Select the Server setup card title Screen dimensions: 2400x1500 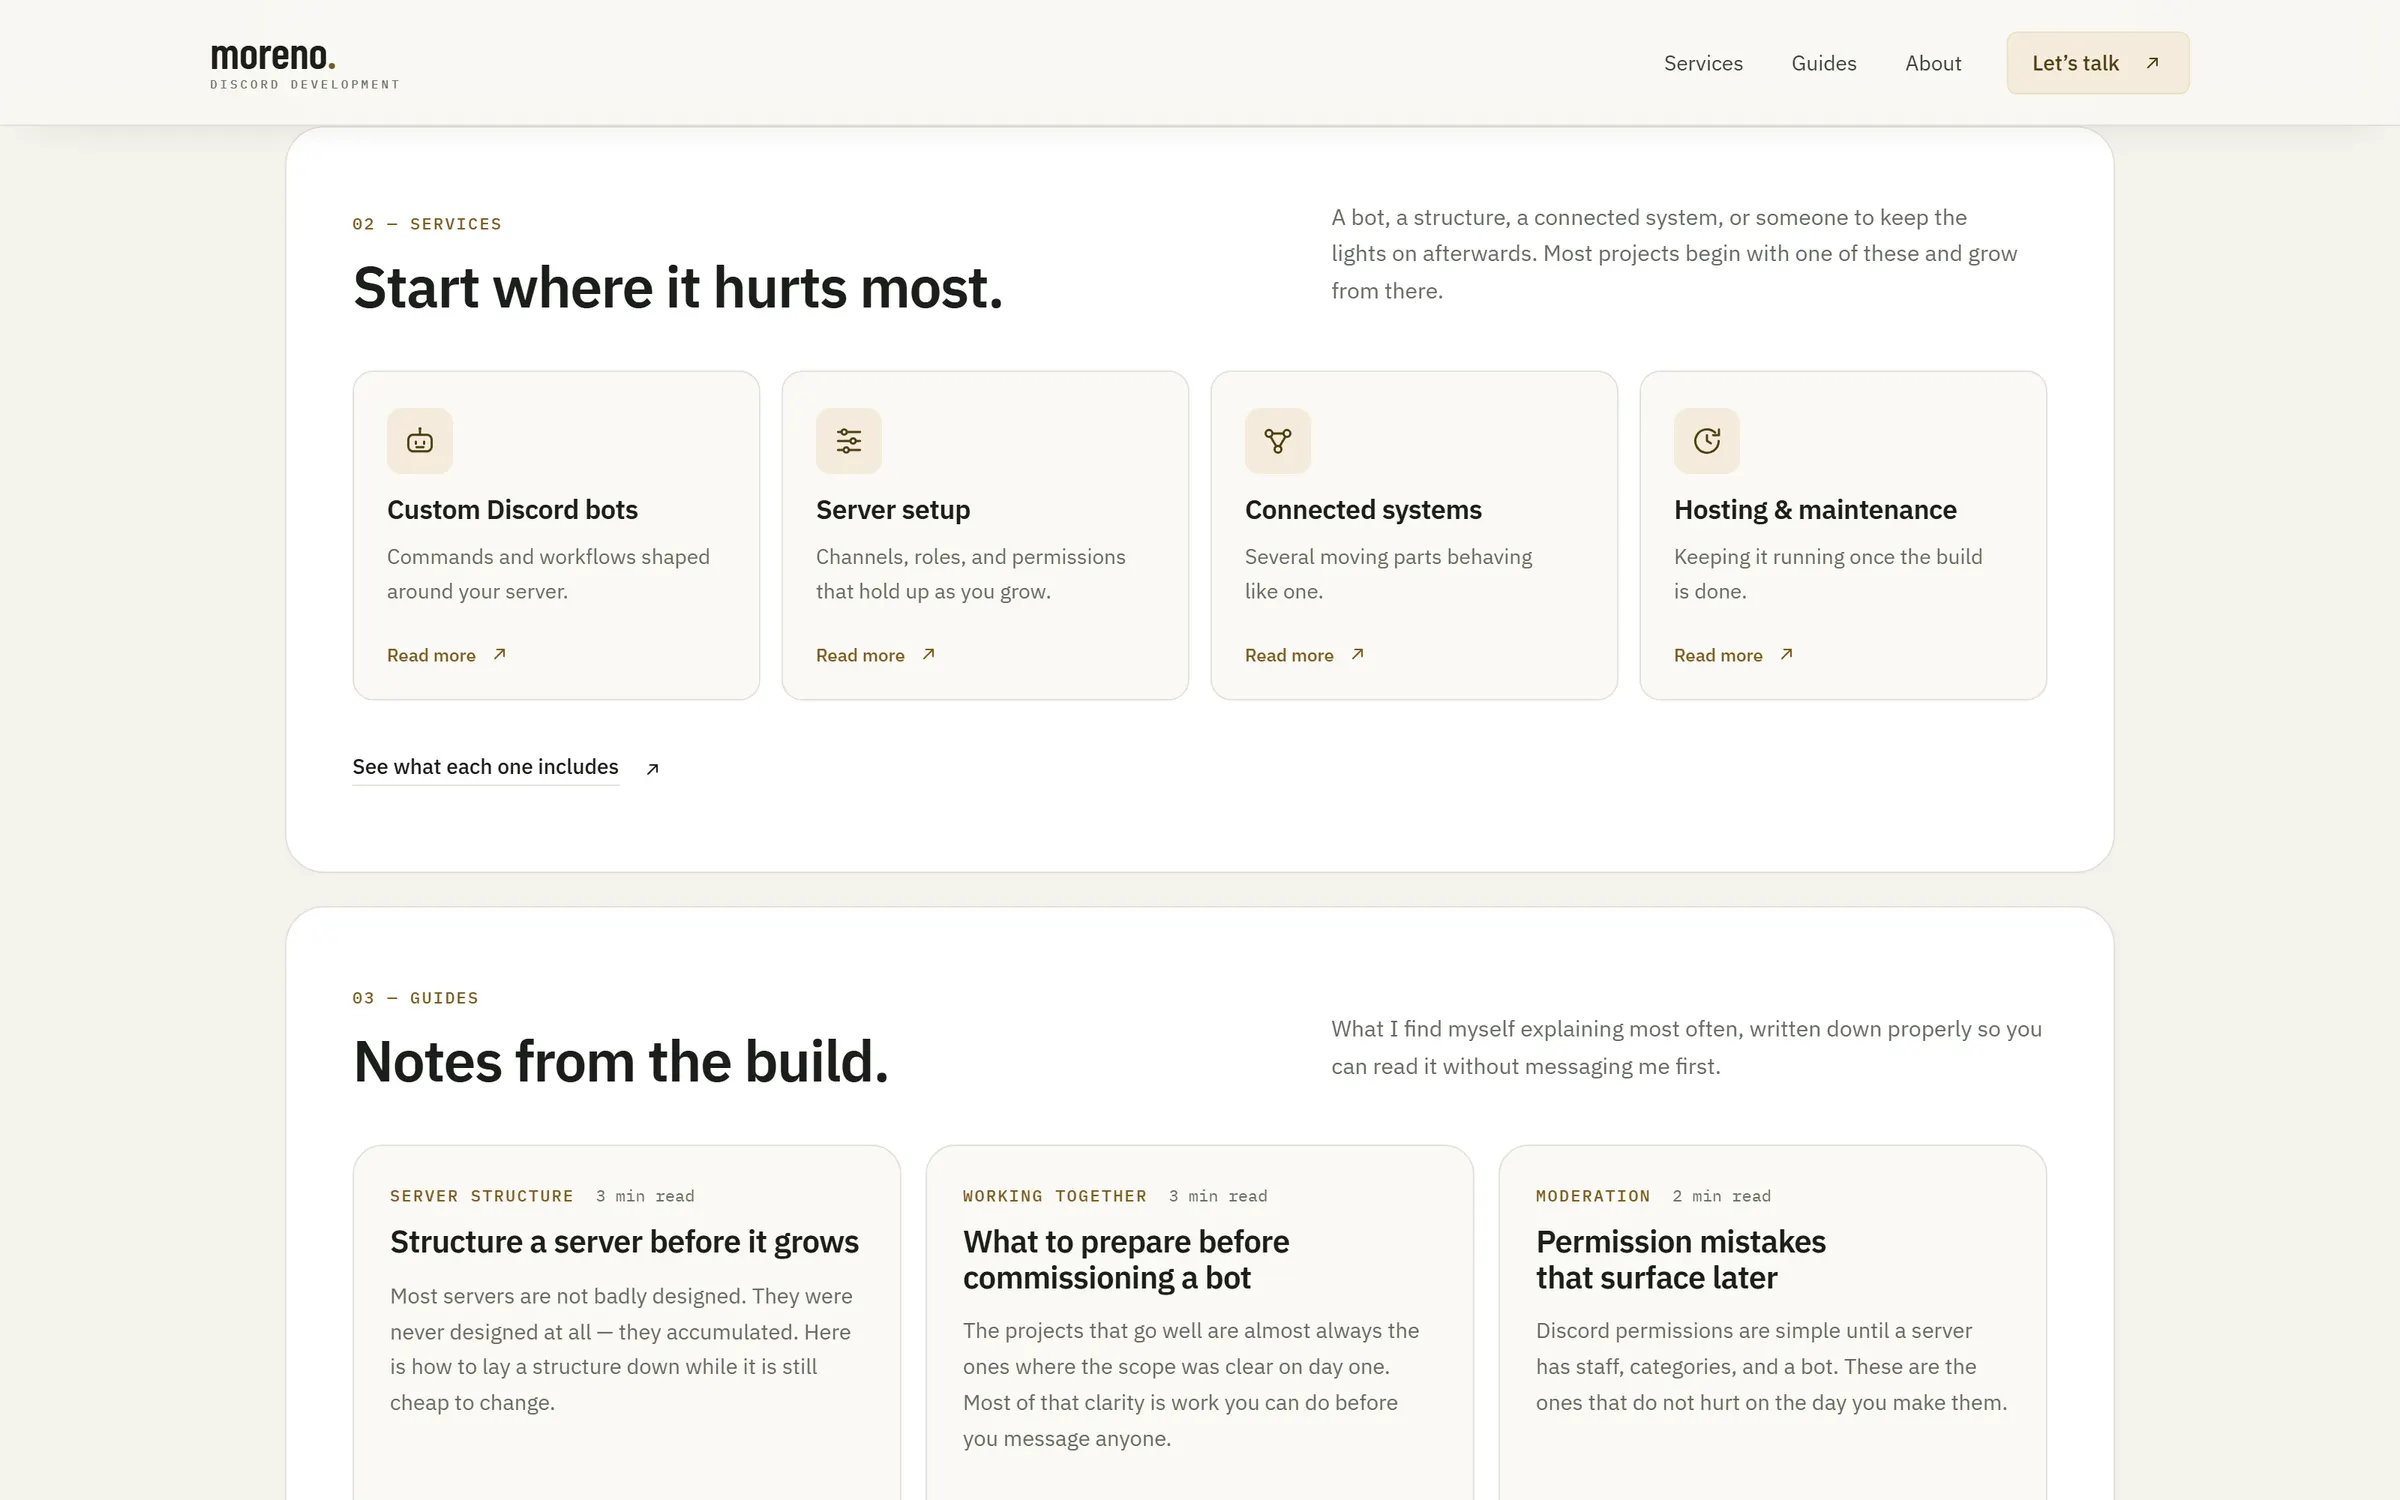point(893,510)
